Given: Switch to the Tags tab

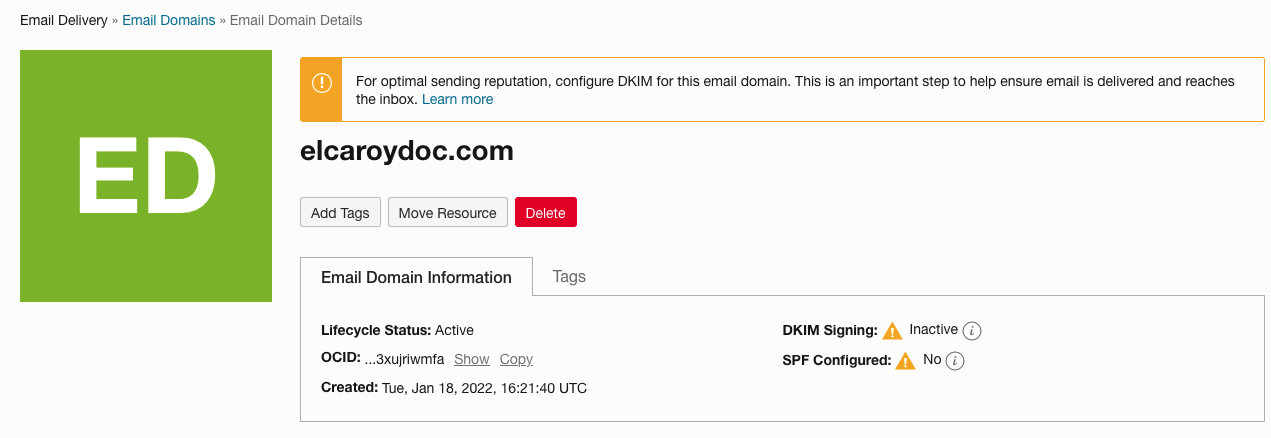Looking at the screenshot, I should pos(569,277).
